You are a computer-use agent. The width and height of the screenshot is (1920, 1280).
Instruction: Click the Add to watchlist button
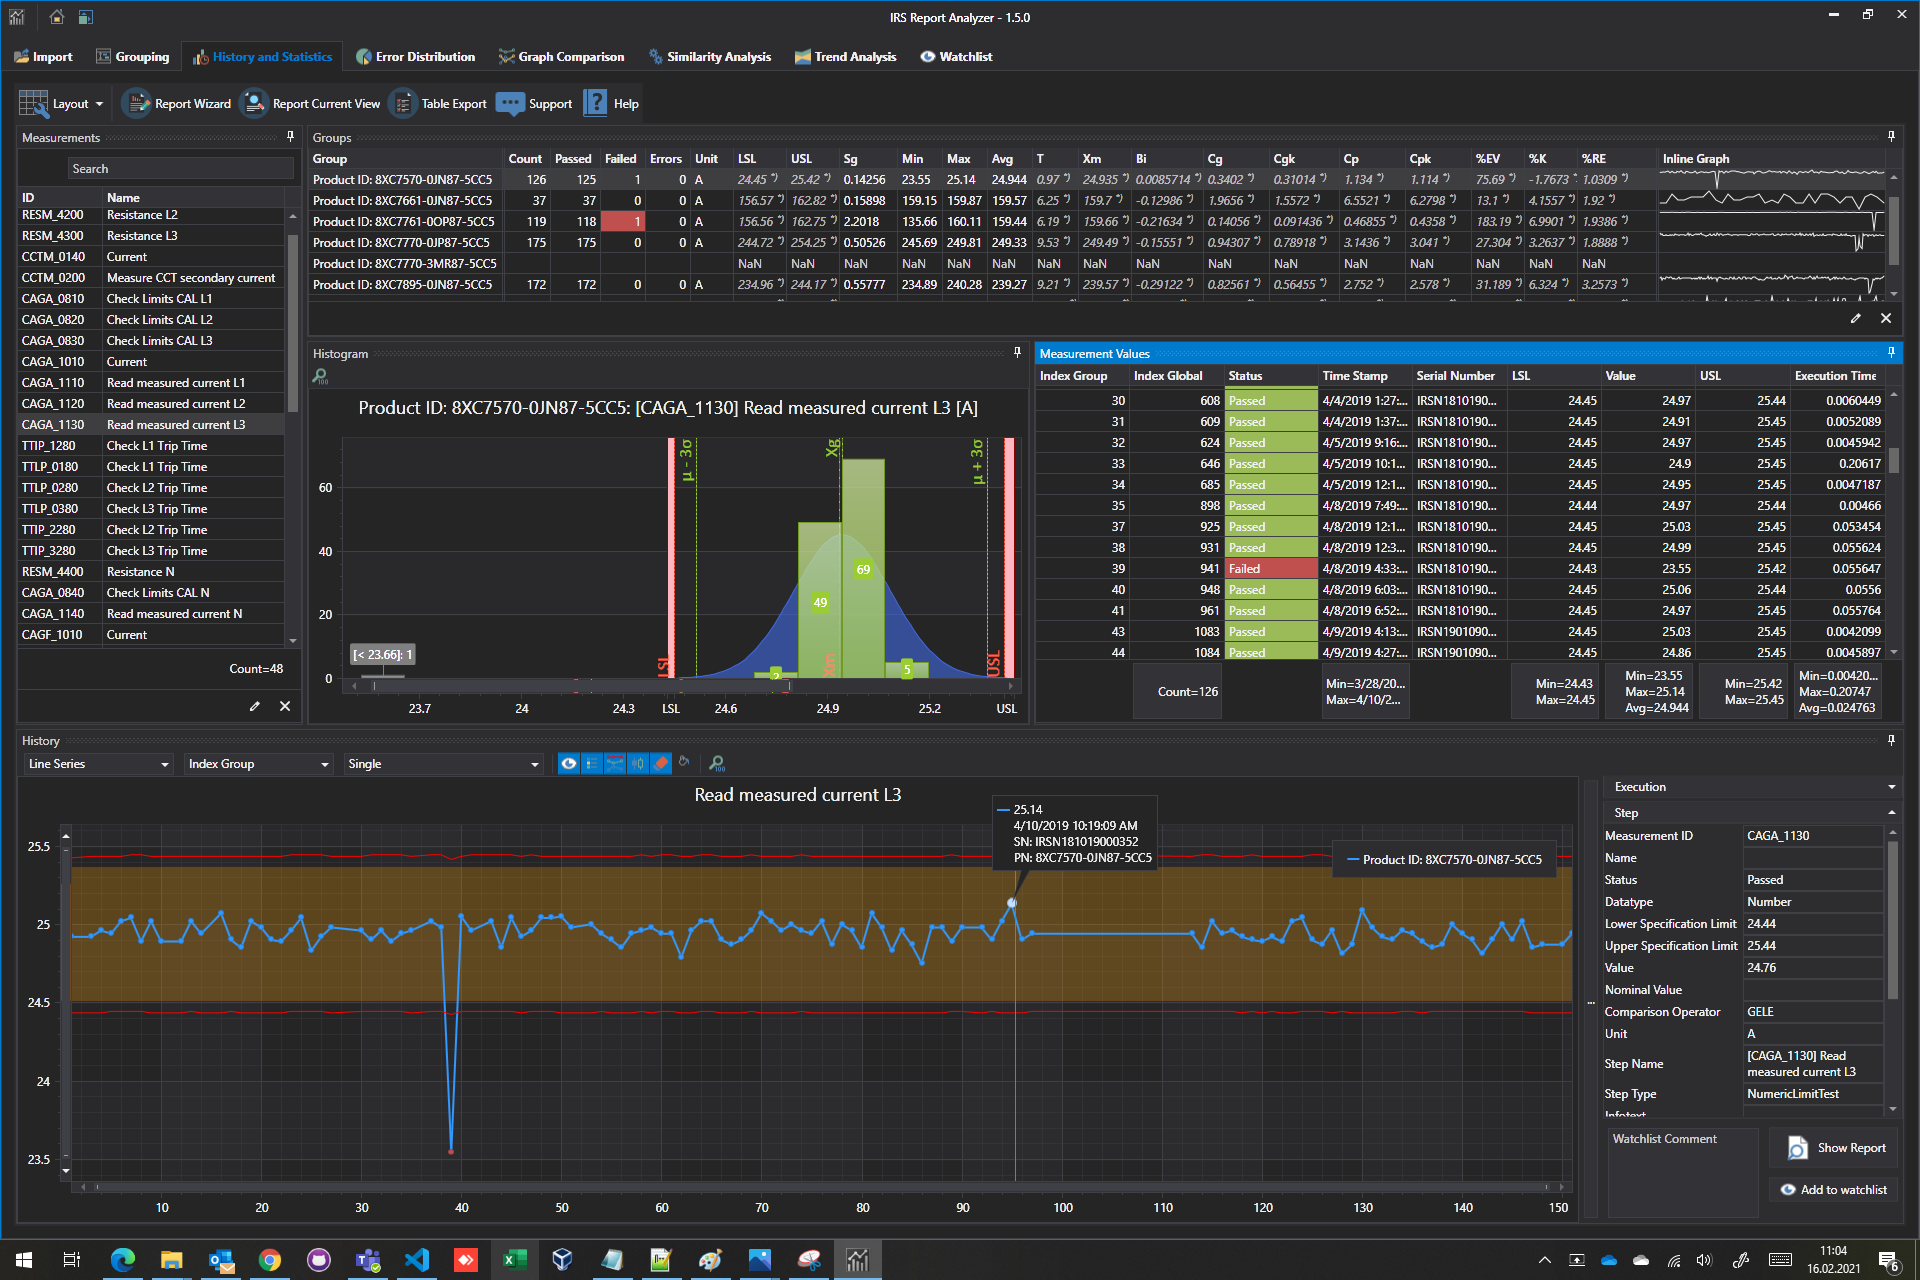1834,1190
